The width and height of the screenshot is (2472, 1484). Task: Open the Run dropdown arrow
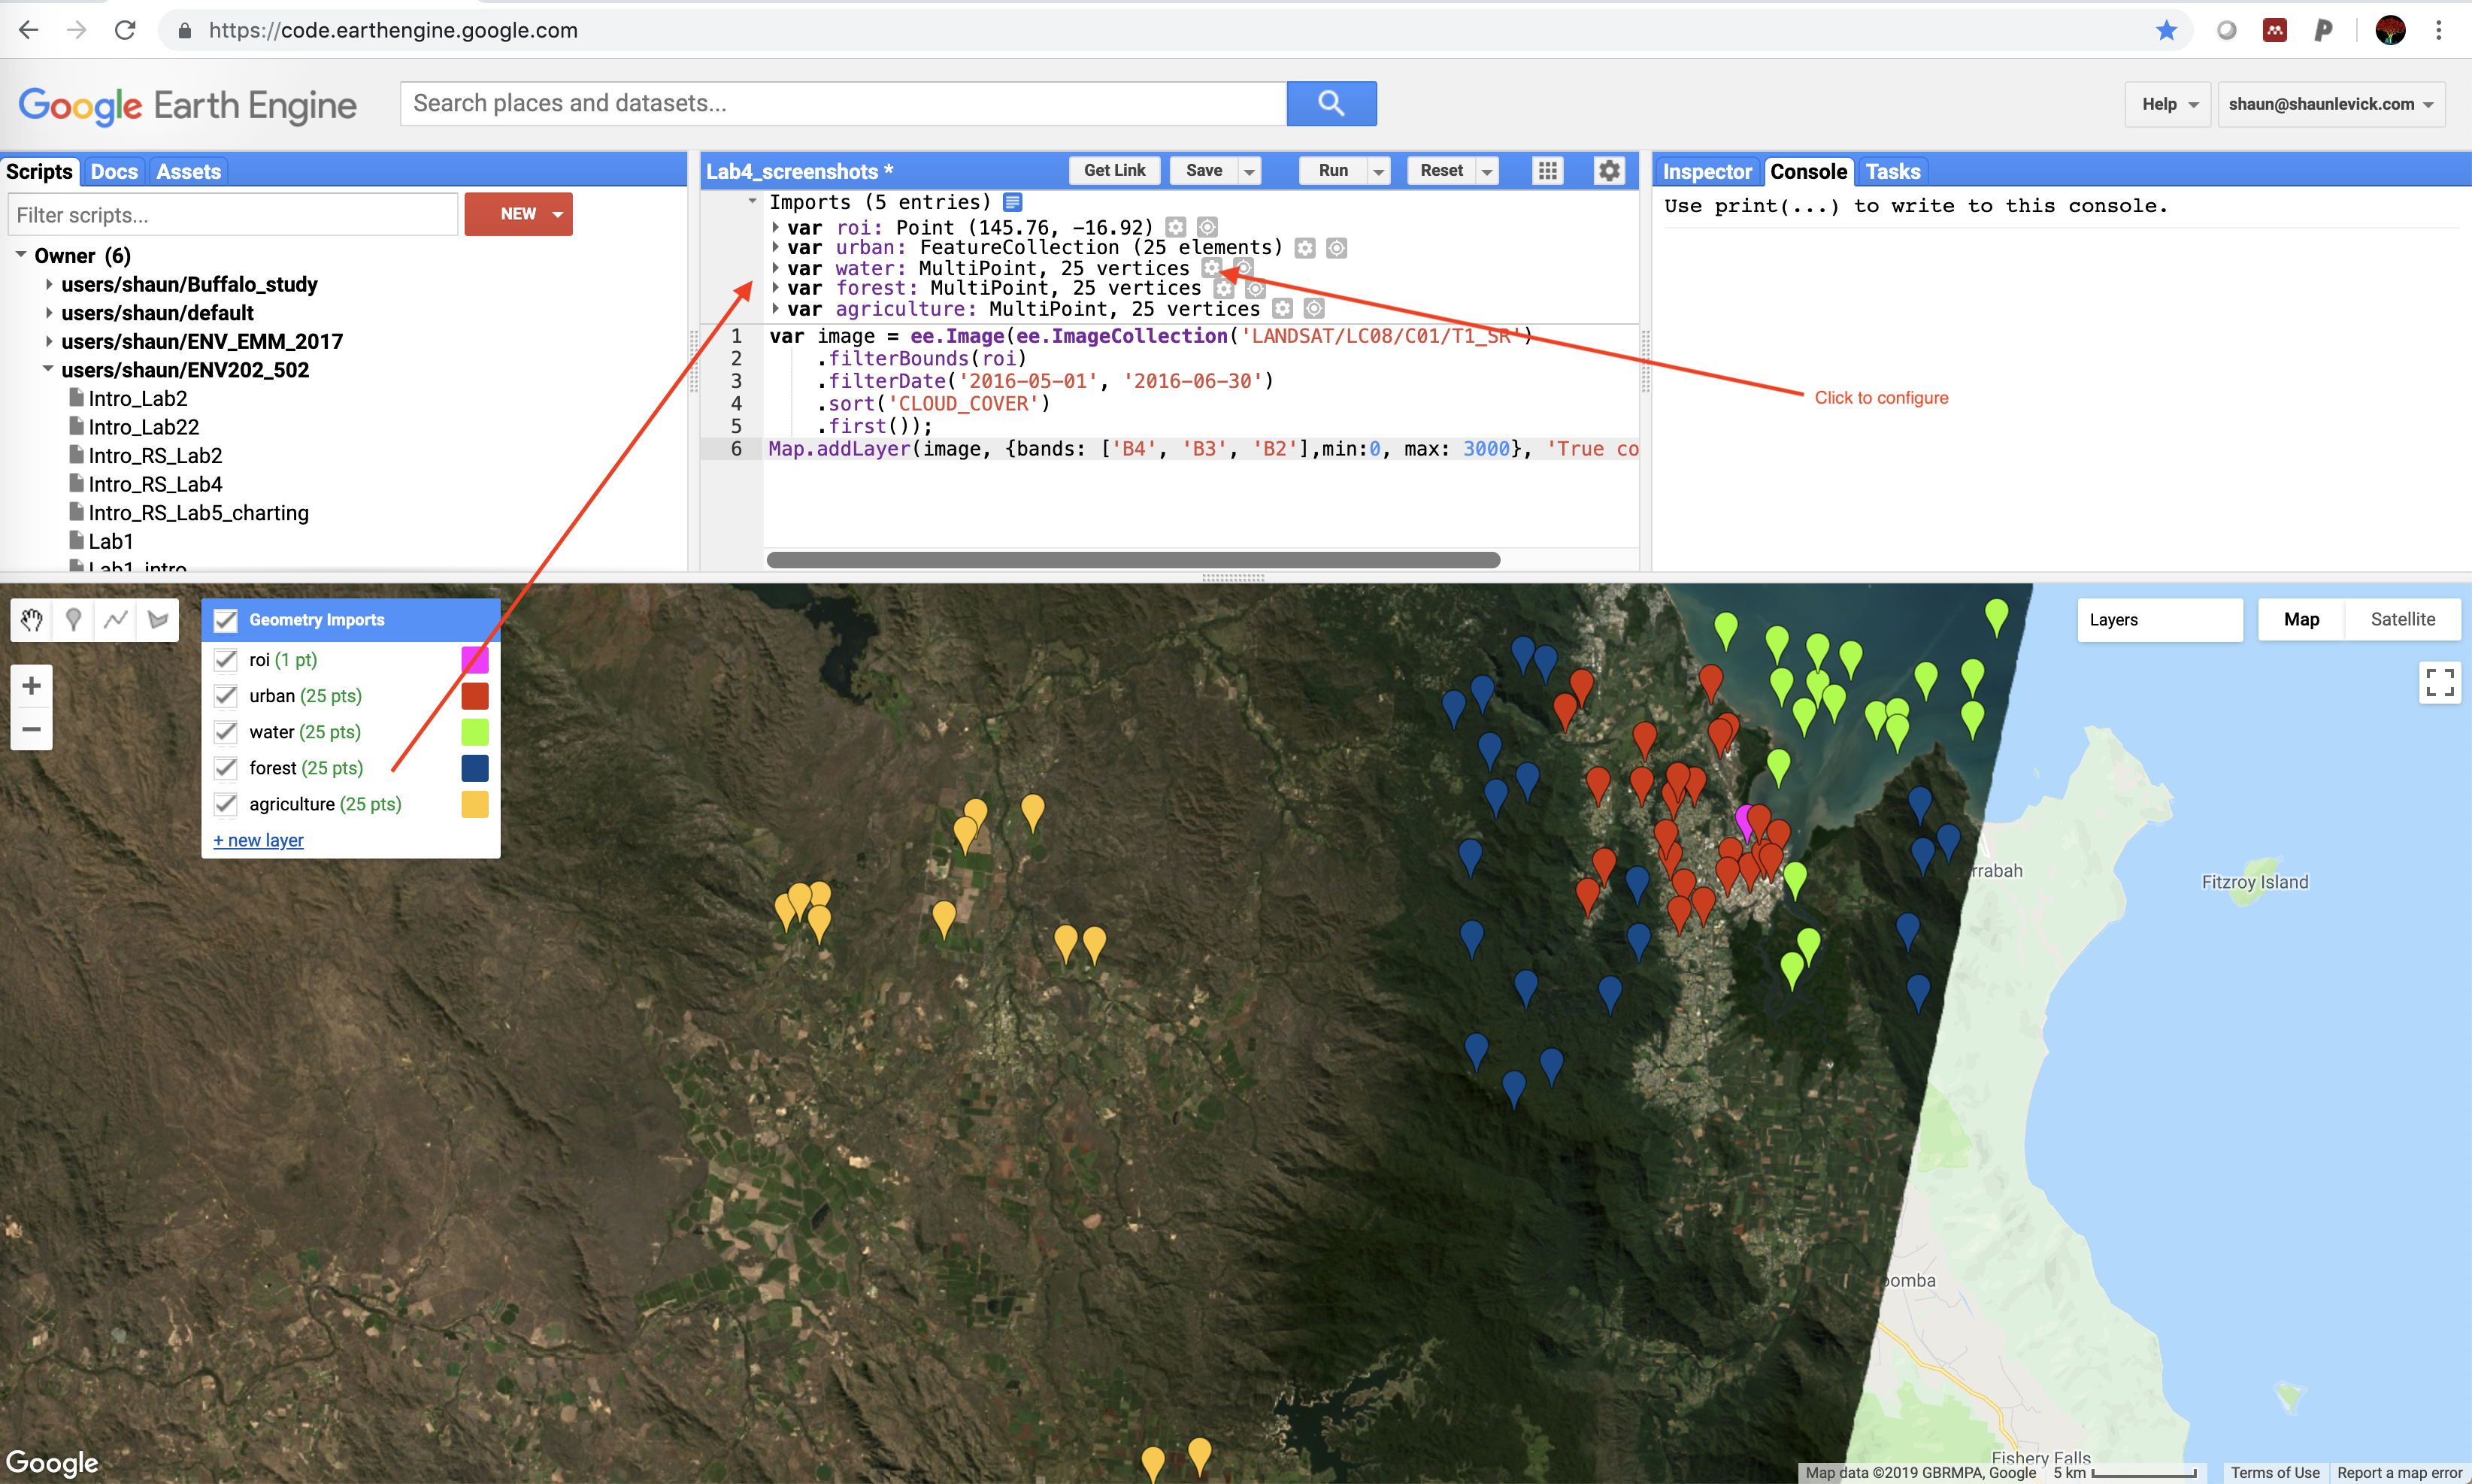pos(1379,171)
